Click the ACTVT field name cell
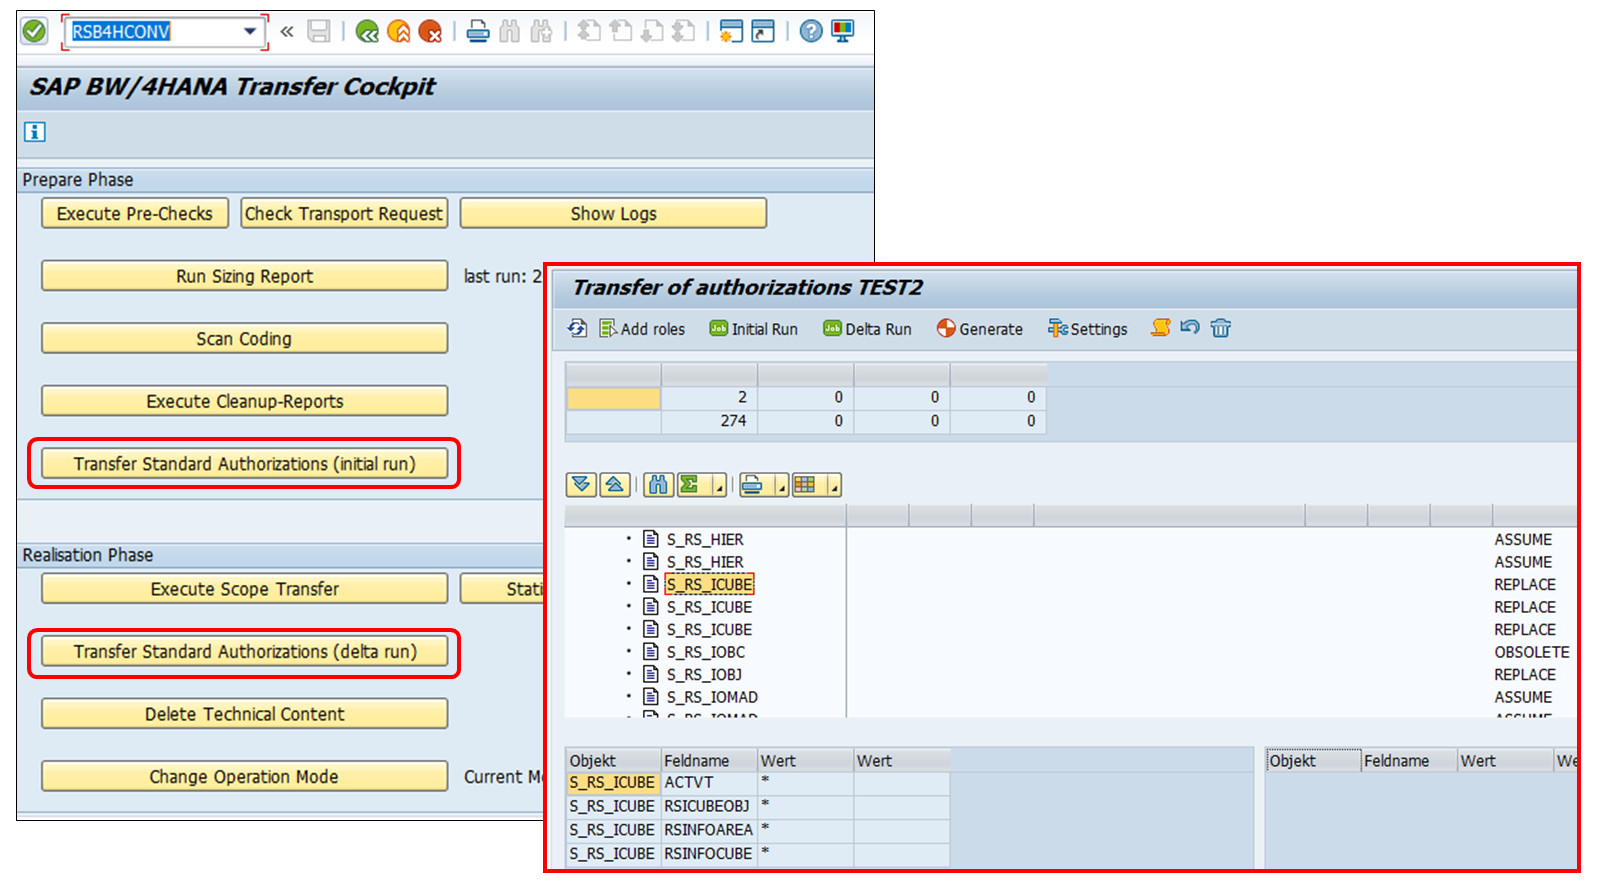 pos(708,782)
